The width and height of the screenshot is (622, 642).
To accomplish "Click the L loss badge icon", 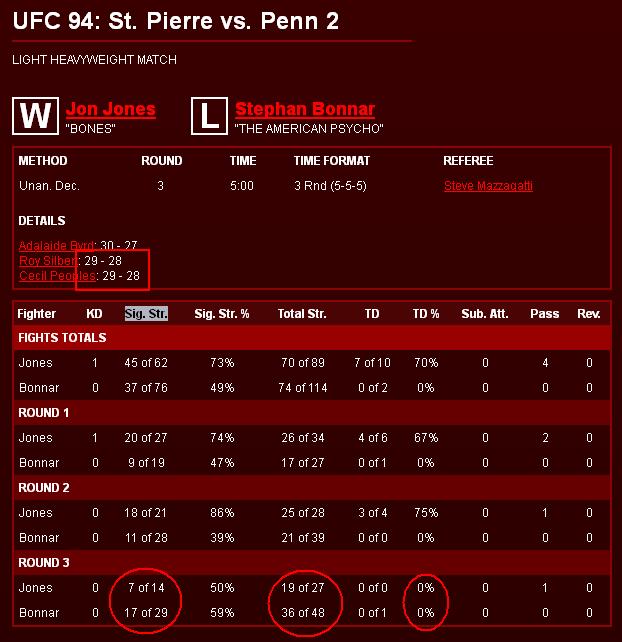I will click(x=208, y=115).
